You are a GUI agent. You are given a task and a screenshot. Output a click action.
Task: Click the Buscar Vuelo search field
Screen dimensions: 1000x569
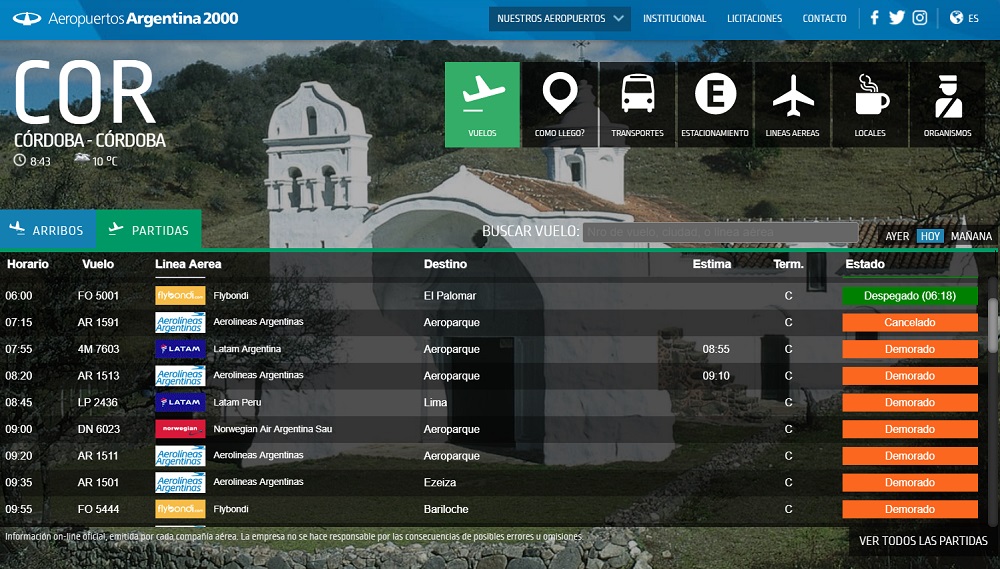tap(721, 232)
